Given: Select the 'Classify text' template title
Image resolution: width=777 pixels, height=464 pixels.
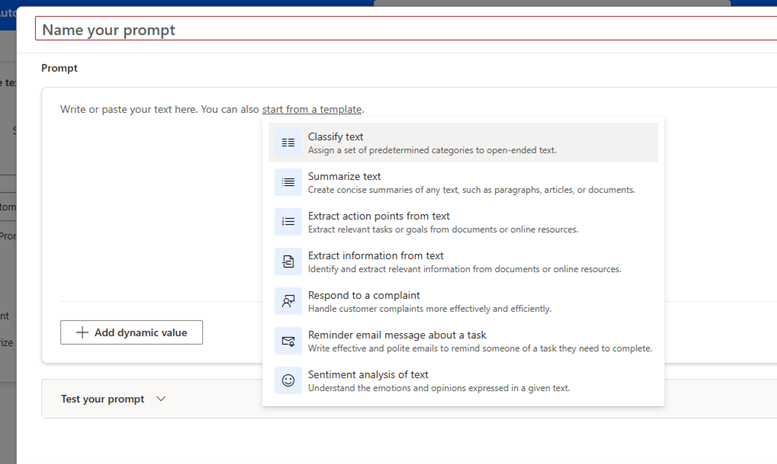Looking at the screenshot, I should 335,136.
